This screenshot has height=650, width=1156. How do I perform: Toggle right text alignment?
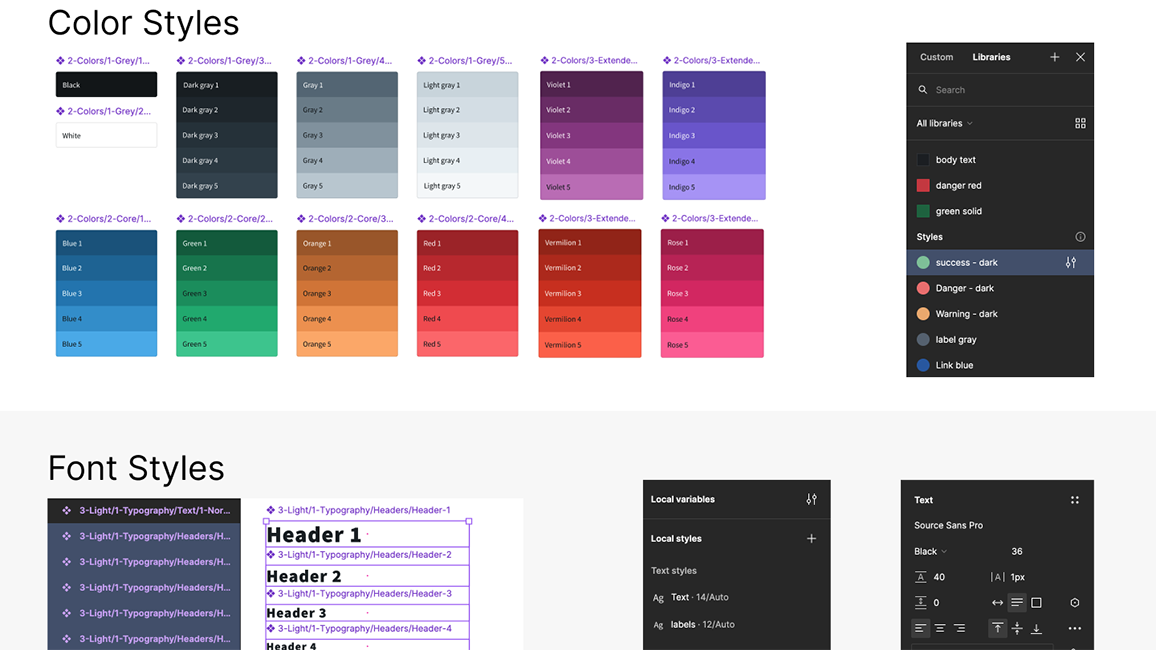tap(960, 628)
